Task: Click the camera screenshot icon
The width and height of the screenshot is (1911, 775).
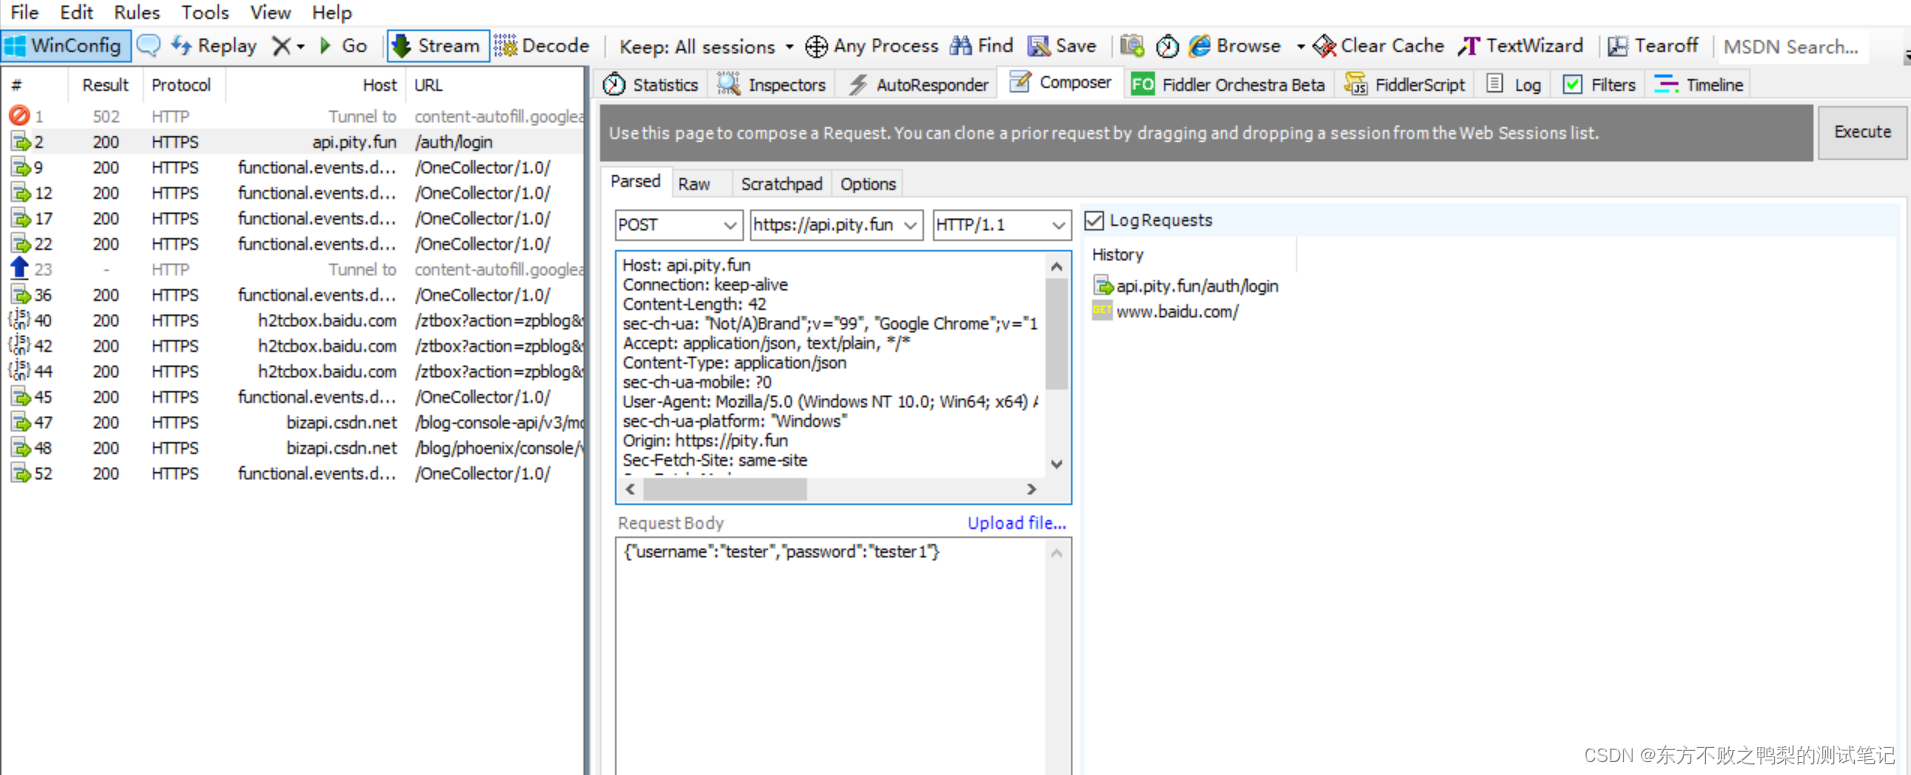Action: click(x=1132, y=46)
